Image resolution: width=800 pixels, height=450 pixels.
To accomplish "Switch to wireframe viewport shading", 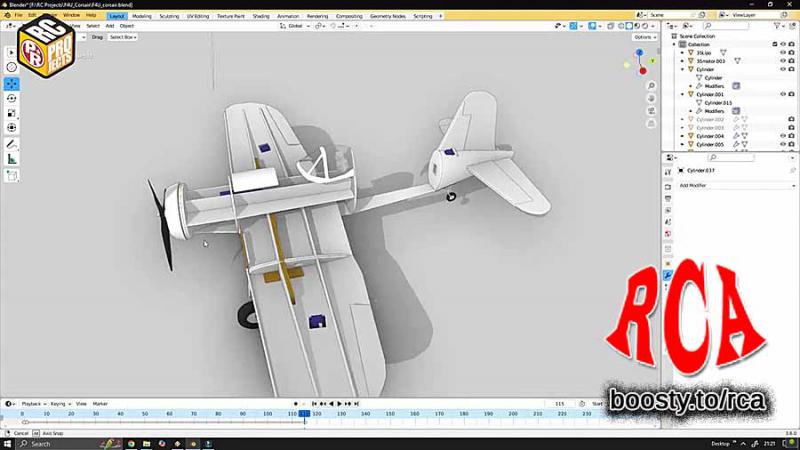I will point(621,26).
